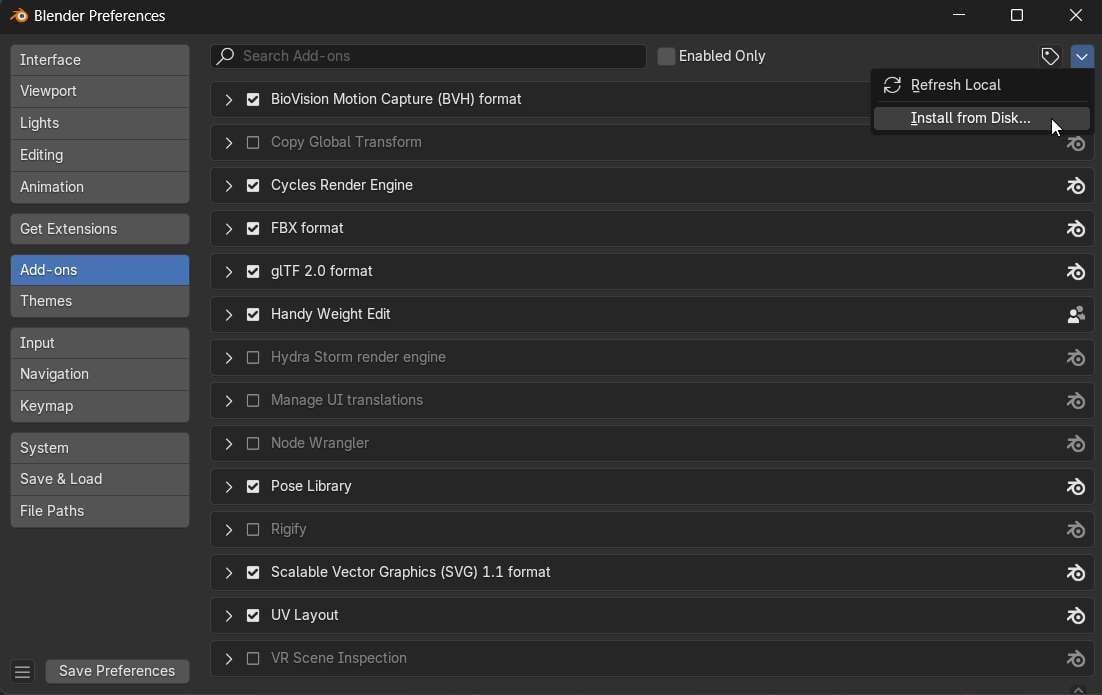Click the Scalable Vector Graphics (SVG) 1.1 format label
Screen dimensions: 1102x695
410,572
